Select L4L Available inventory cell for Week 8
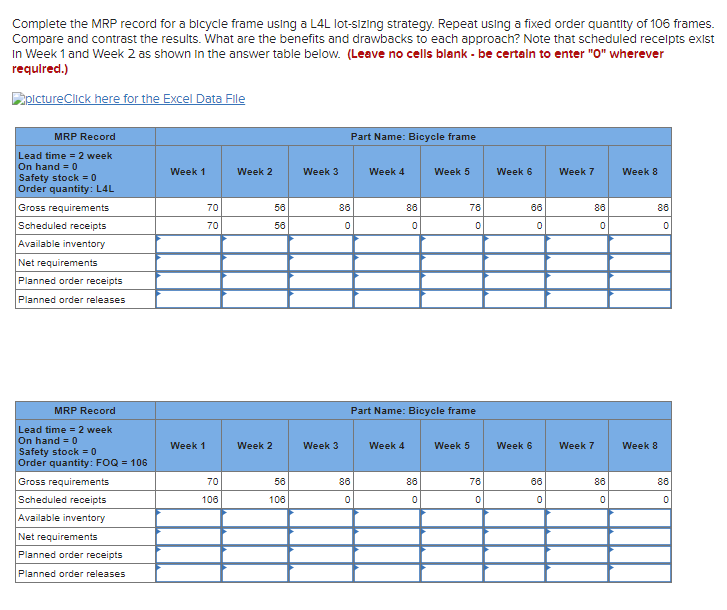This screenshot has height=610, width=727. tap(640, 244)
